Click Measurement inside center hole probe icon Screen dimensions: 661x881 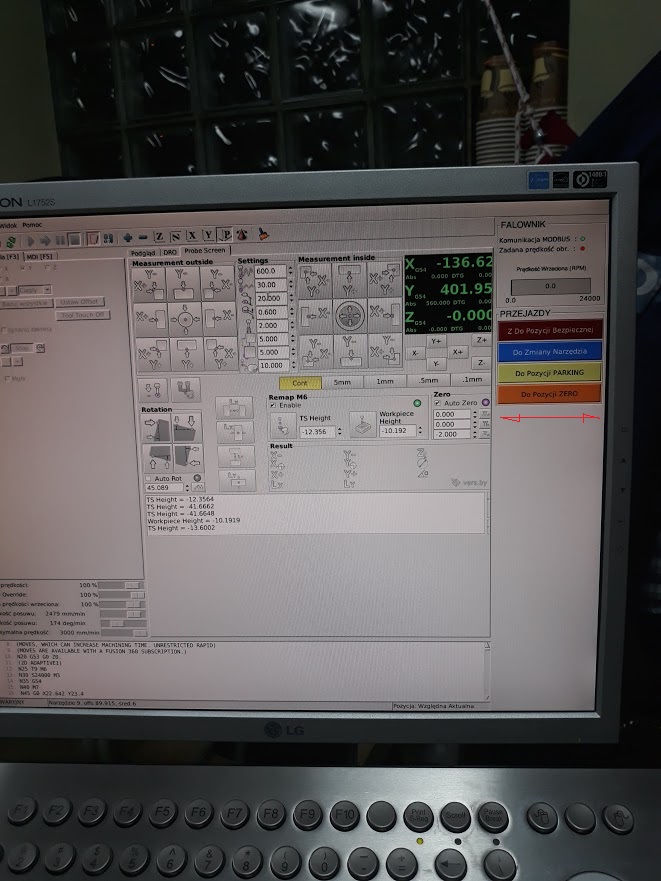click(350, 315)
